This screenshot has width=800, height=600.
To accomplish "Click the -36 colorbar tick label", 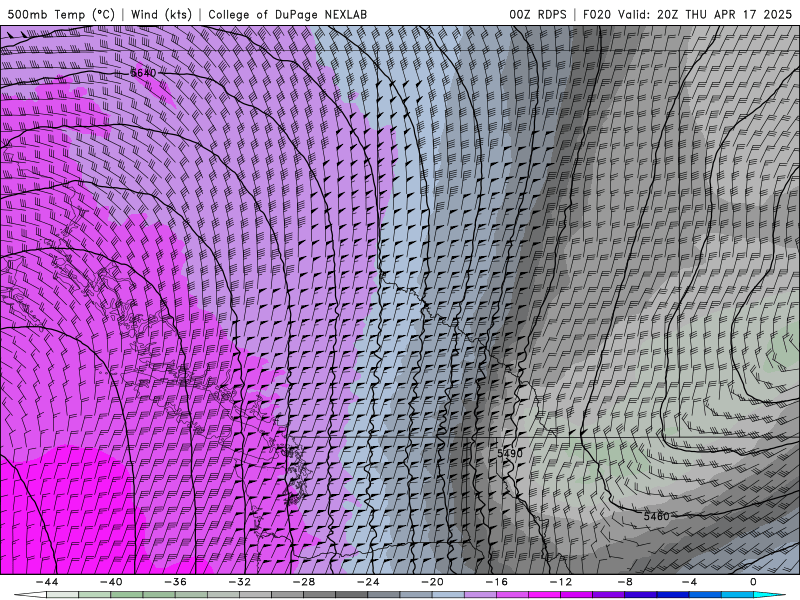I will (x=176, y=582).
